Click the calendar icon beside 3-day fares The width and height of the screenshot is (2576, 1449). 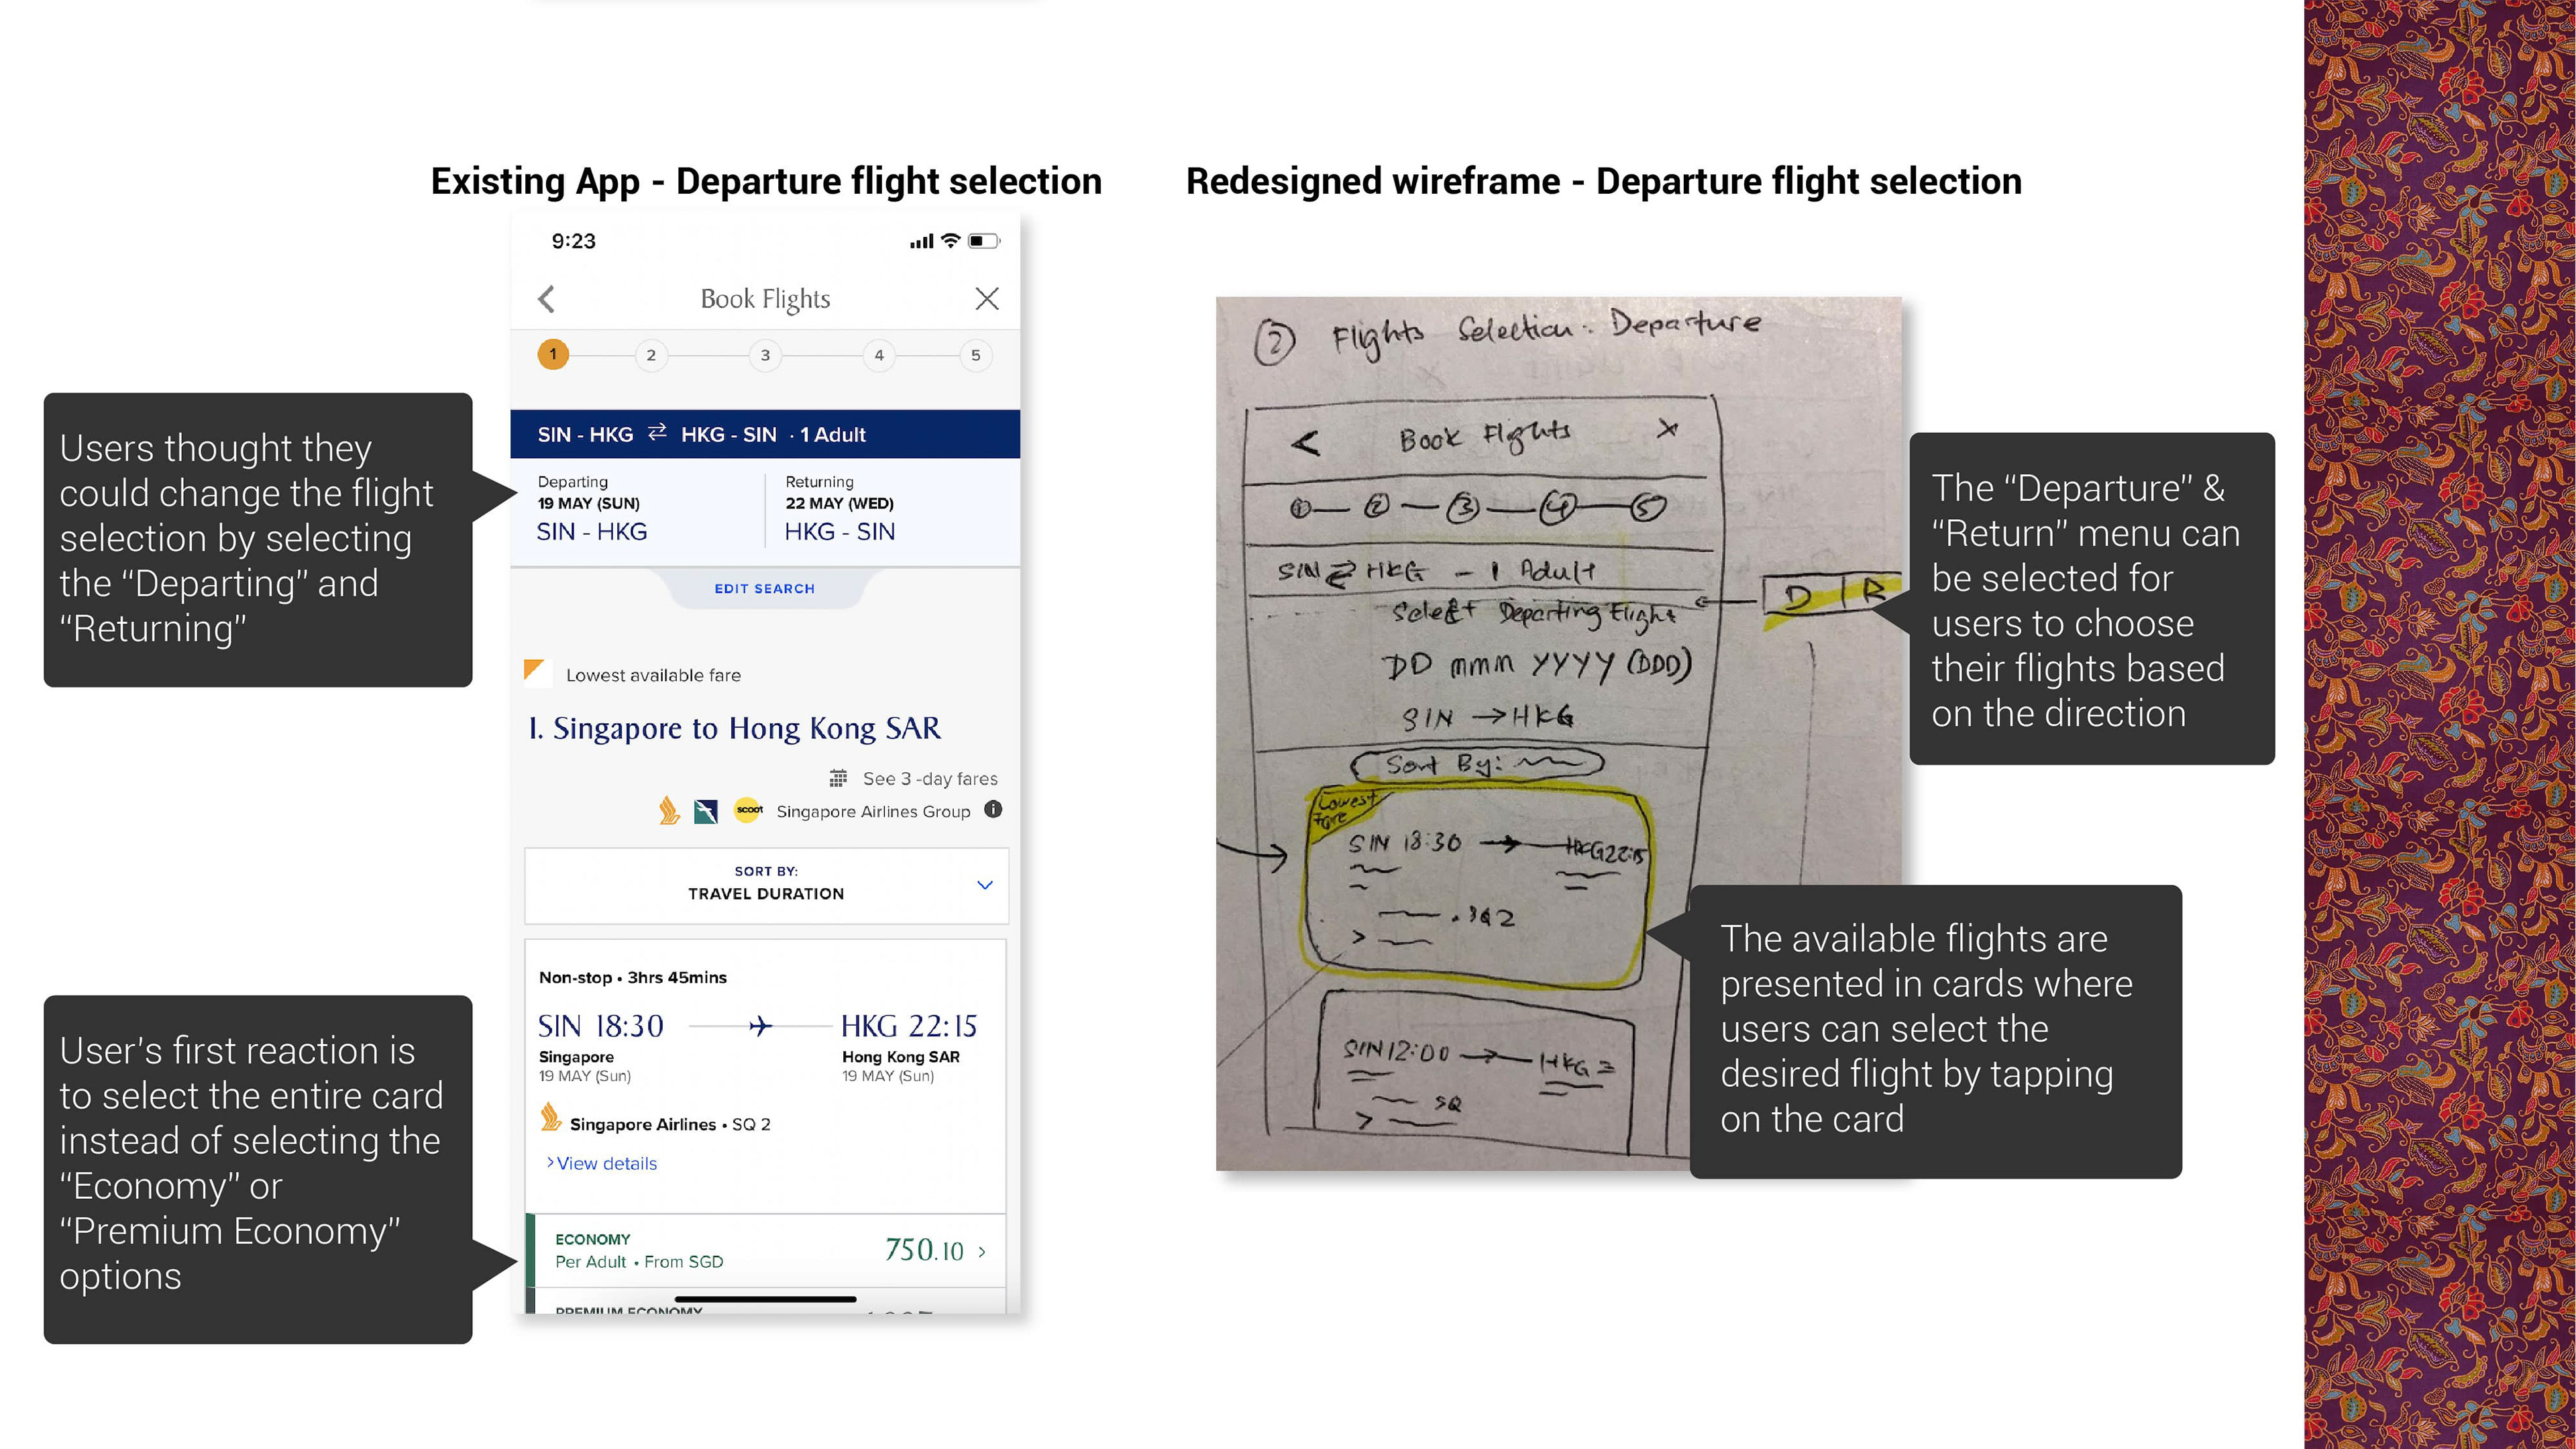[838, 778]
